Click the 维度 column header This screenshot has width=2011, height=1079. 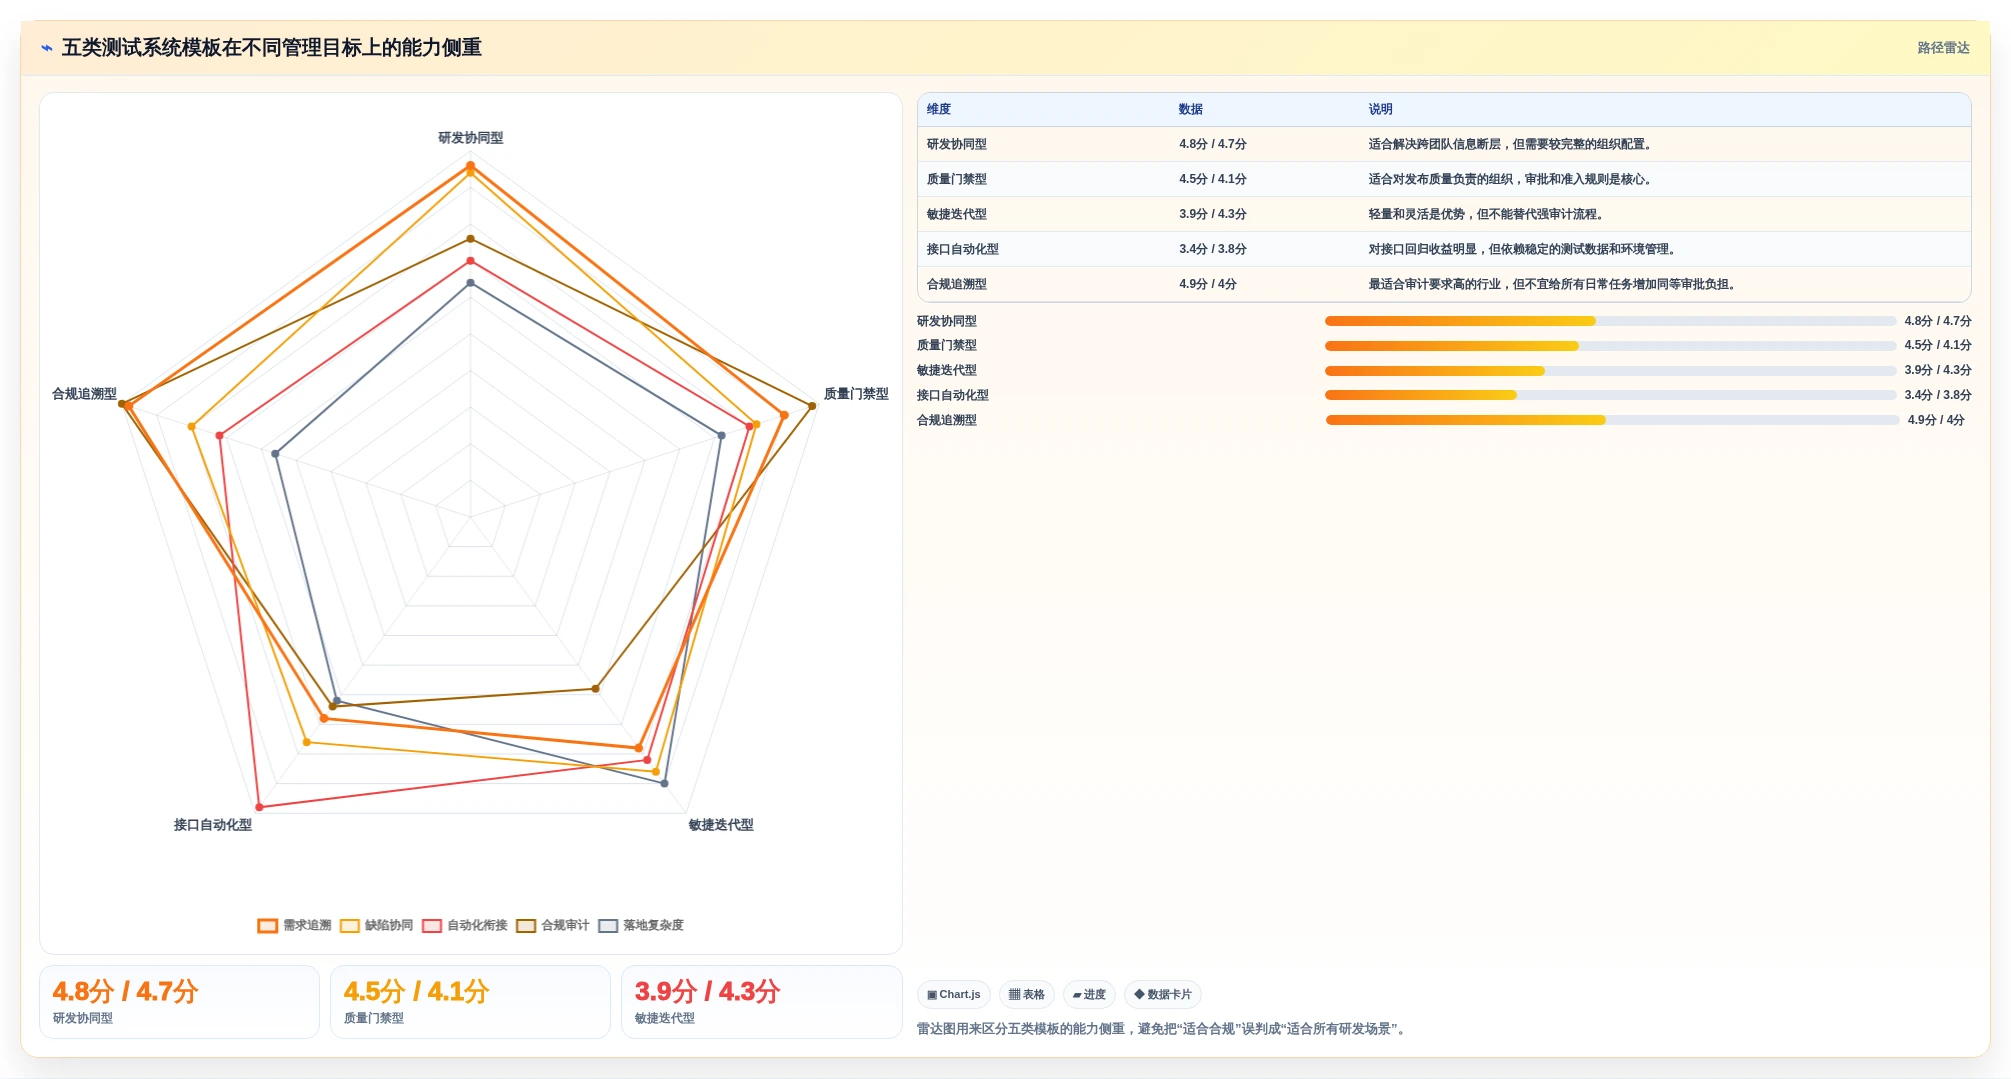click(938, 109)
